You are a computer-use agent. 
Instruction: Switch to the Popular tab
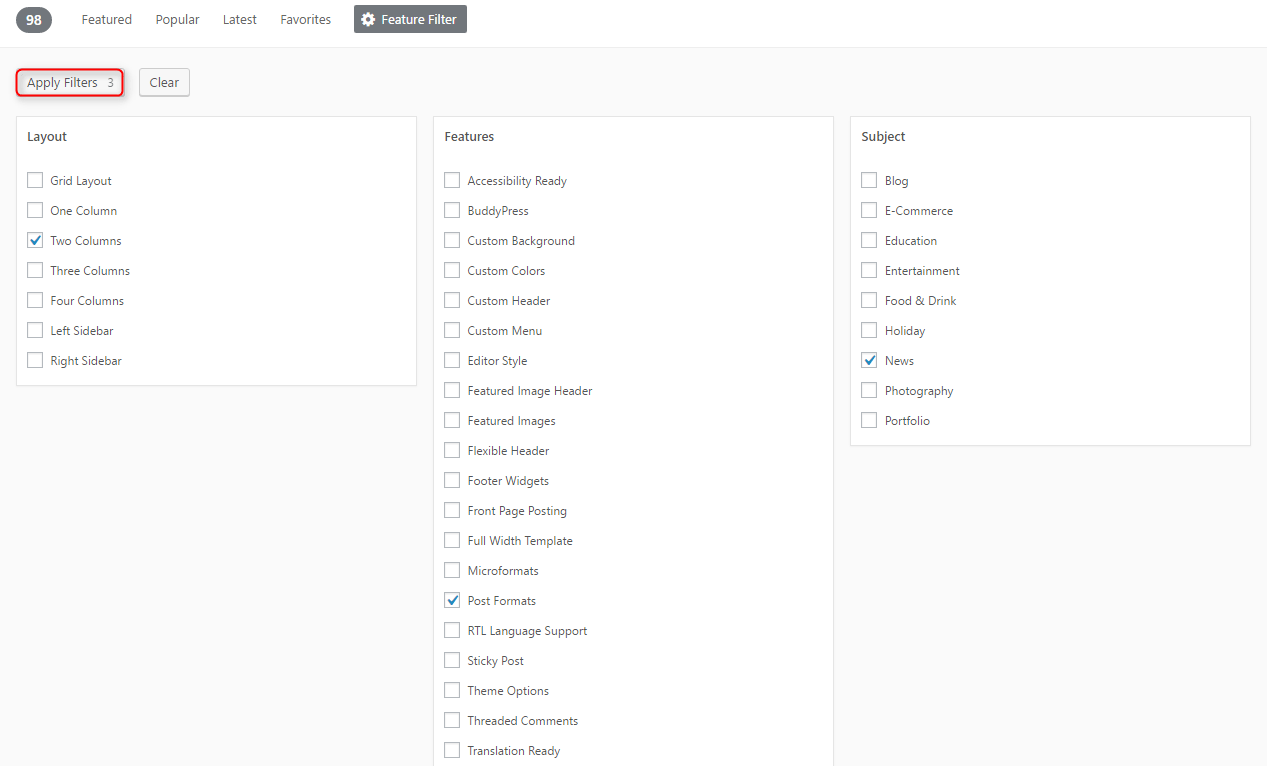click(x=177, y=19)
